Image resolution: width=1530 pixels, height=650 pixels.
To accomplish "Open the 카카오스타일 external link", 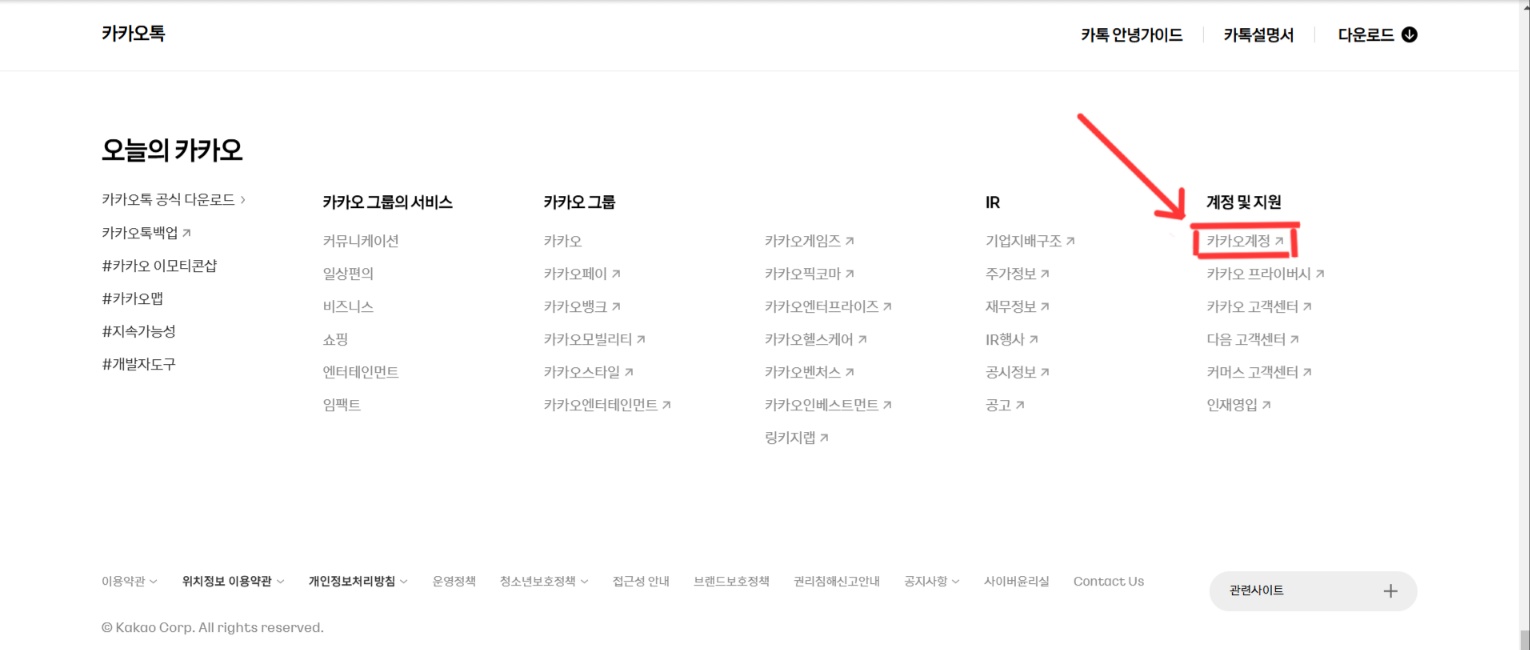I will click(589, 372).
